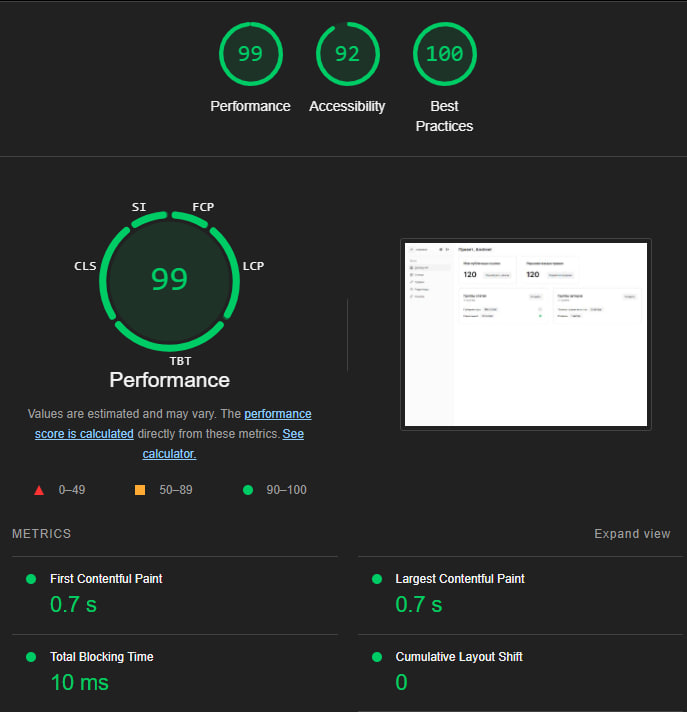This screenshot has height=712, width=687.
Task: Click the Best Practices score gauge showing 100
Action: [x=445, y=54]
